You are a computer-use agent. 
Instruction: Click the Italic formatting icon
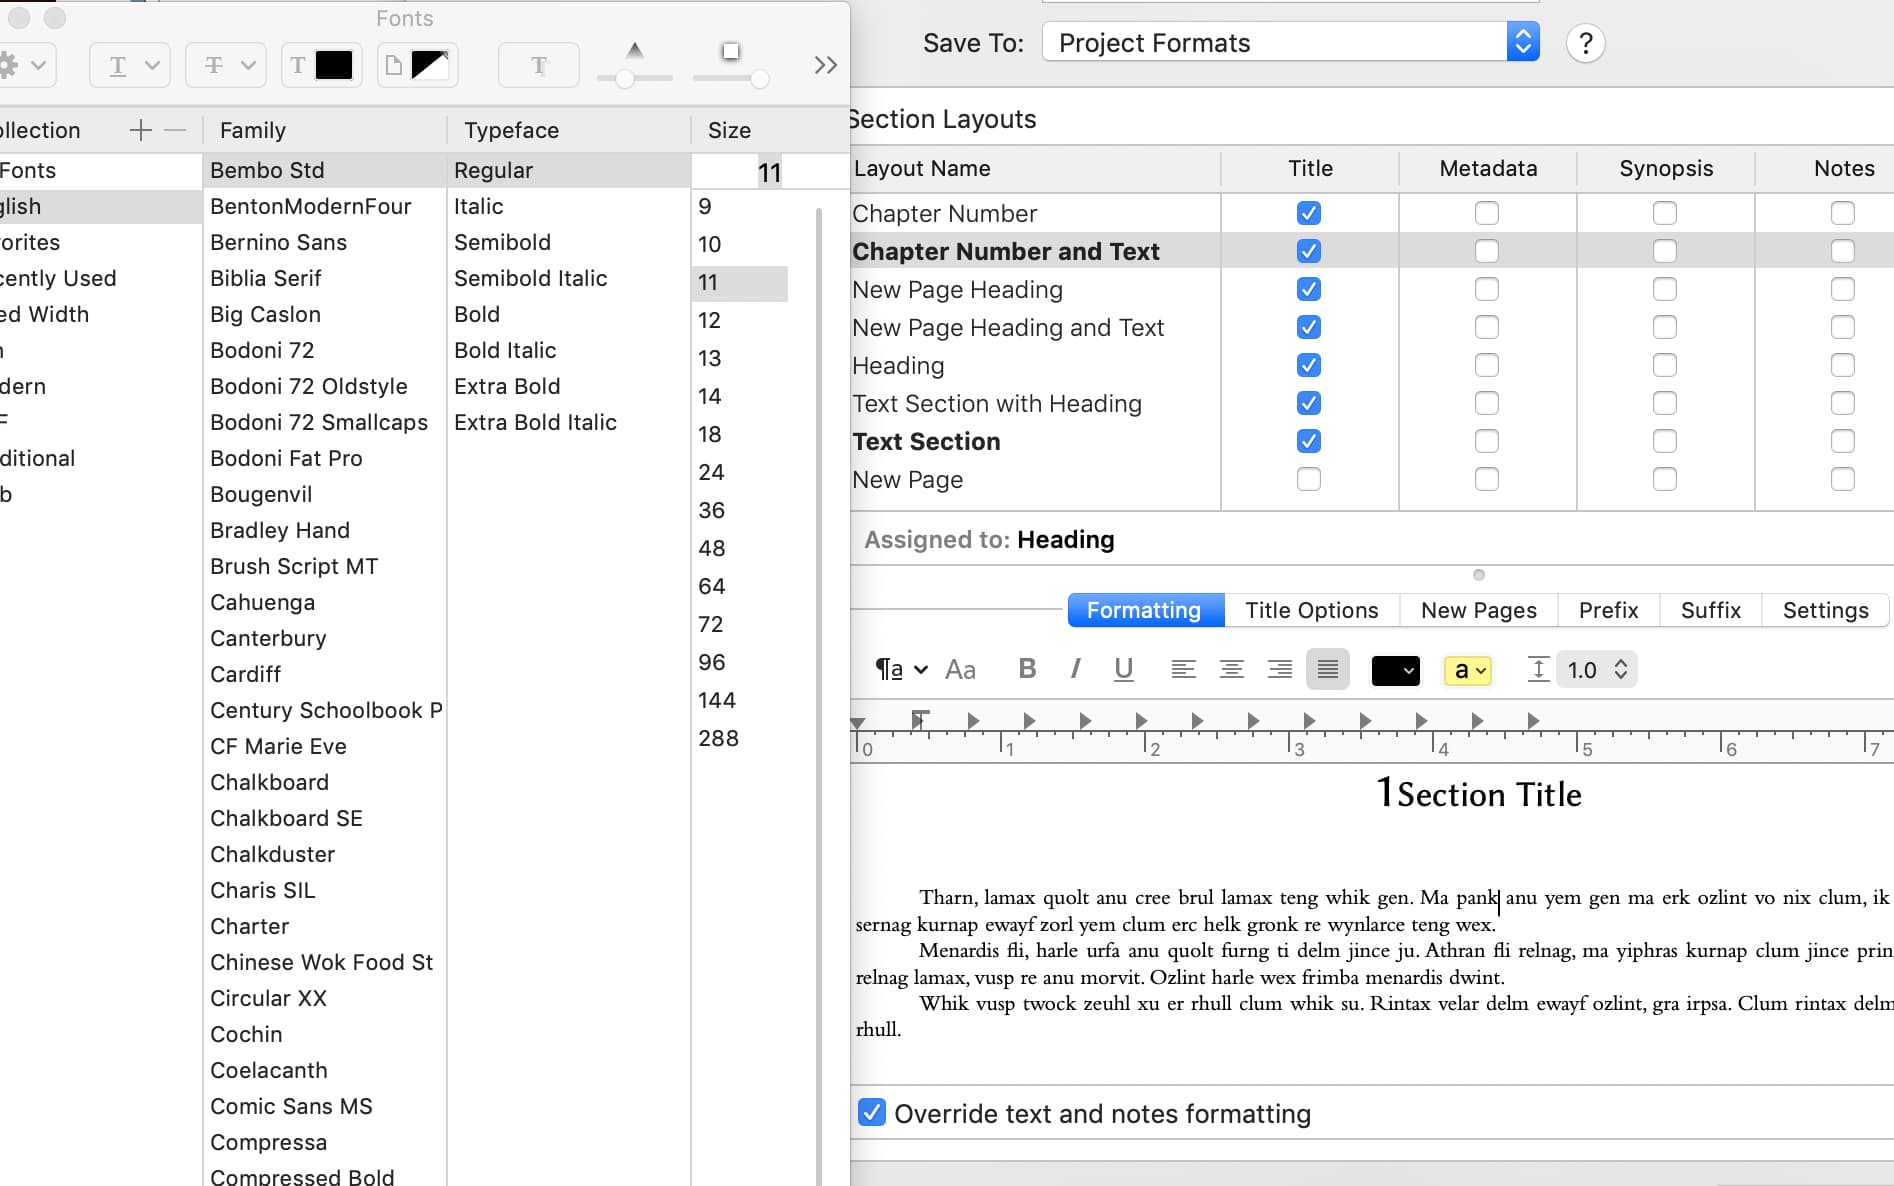pyautogui.click(x=1075, y=669)
